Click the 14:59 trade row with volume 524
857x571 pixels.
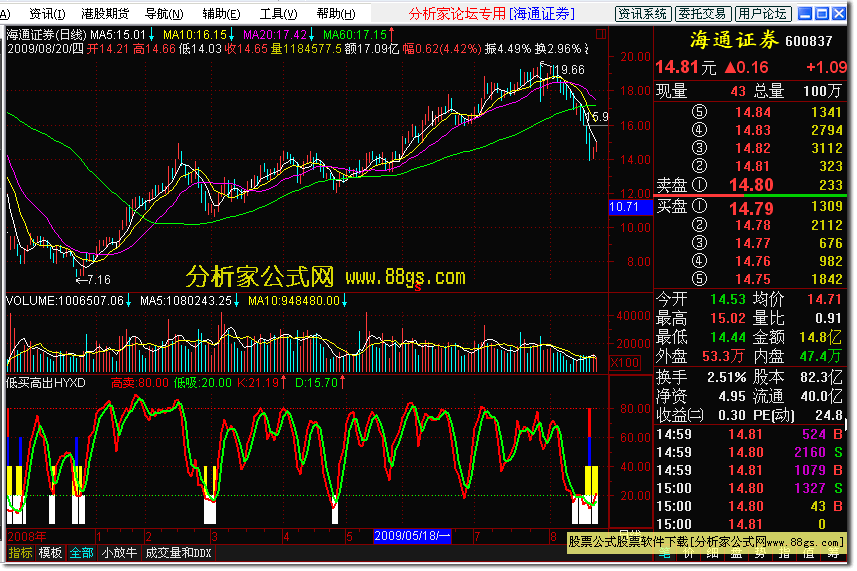[x=749, y=434]
